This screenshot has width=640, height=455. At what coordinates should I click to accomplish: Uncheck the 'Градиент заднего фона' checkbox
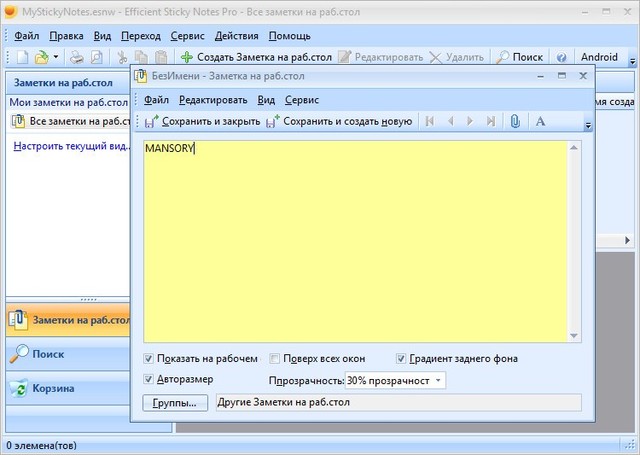[401, 358]
